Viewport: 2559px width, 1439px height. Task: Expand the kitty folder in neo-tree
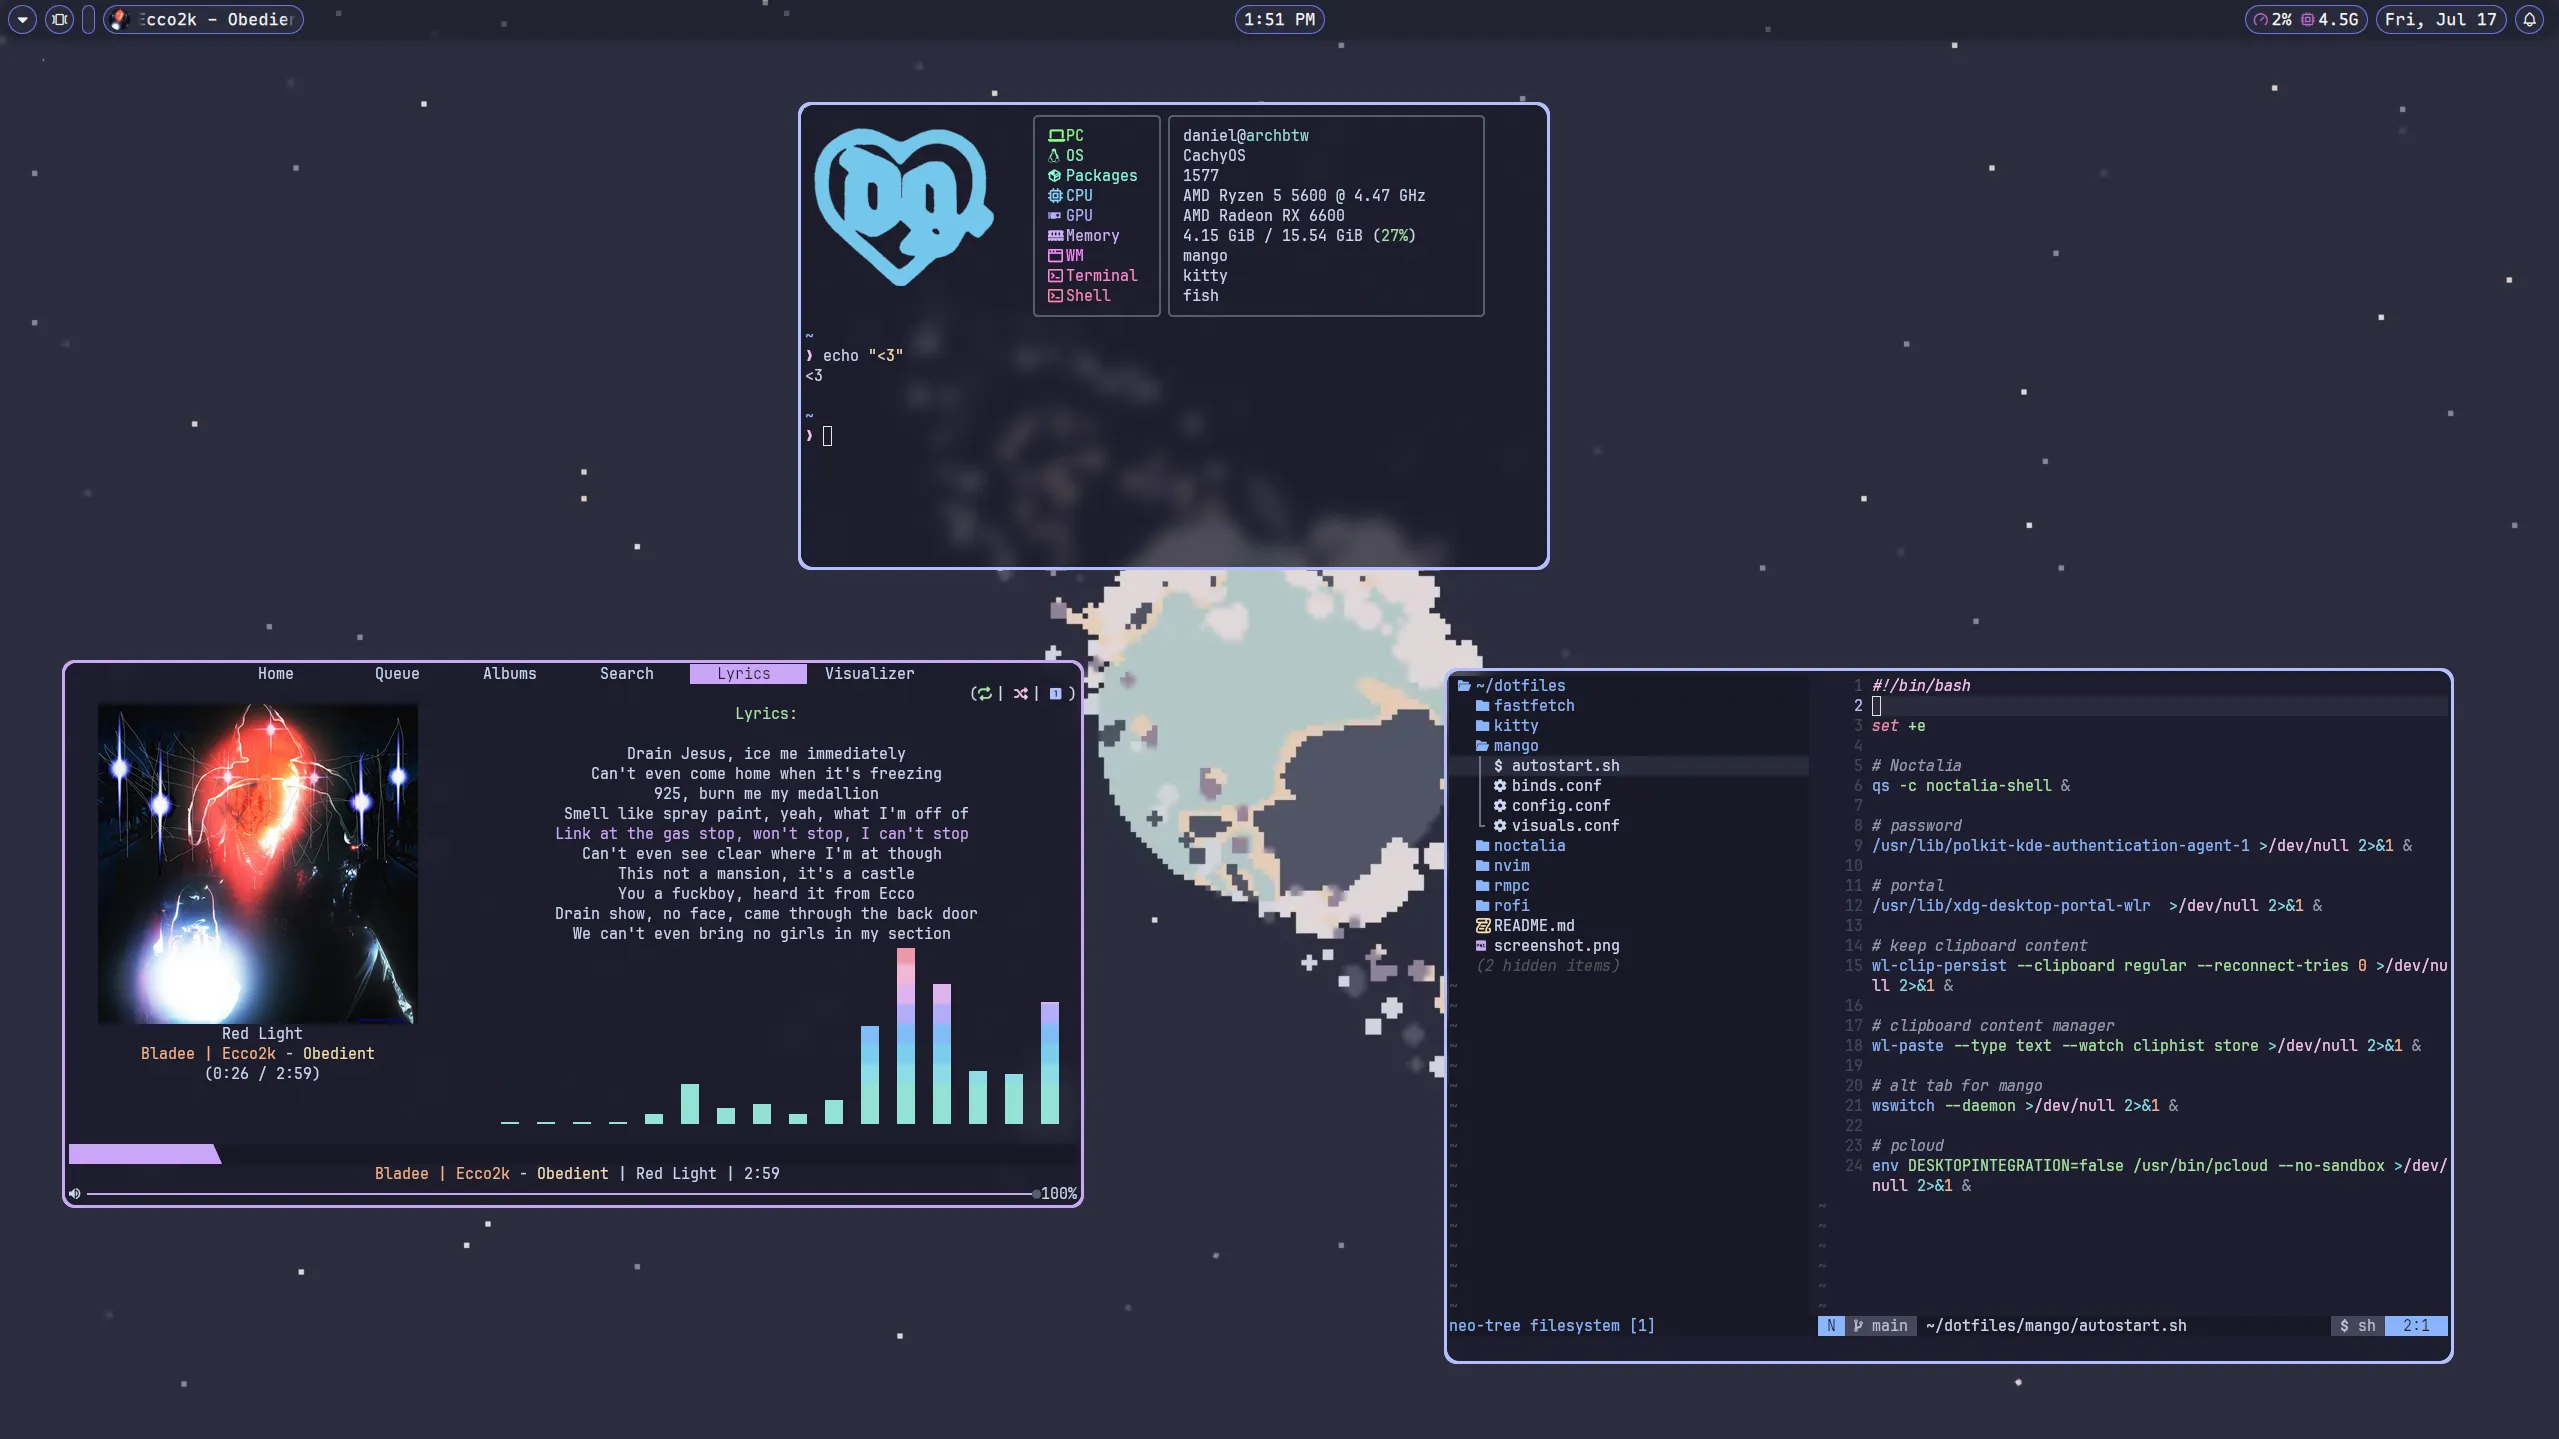pyautogui.click(x=1506, y=726)
